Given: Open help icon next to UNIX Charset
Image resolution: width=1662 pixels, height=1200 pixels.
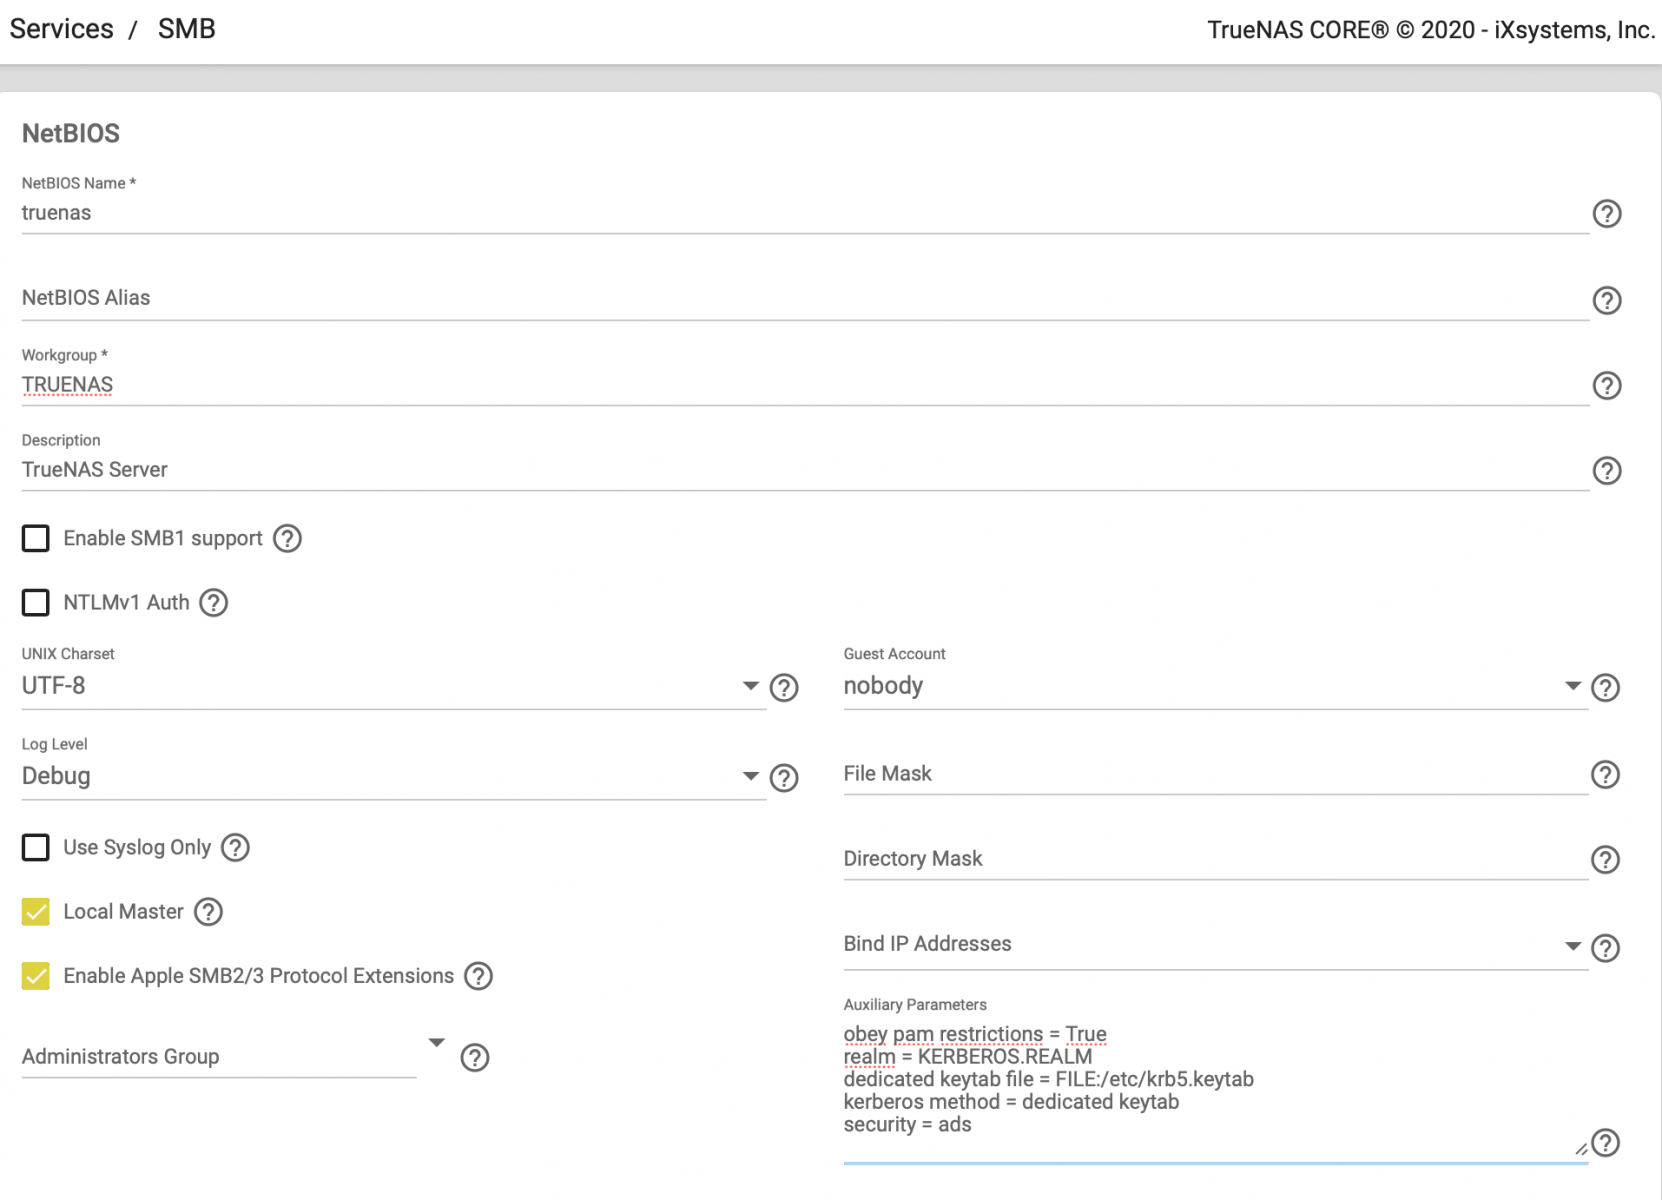Looking at the screenshot, I should pyautogui.click(x=784, y=687).
